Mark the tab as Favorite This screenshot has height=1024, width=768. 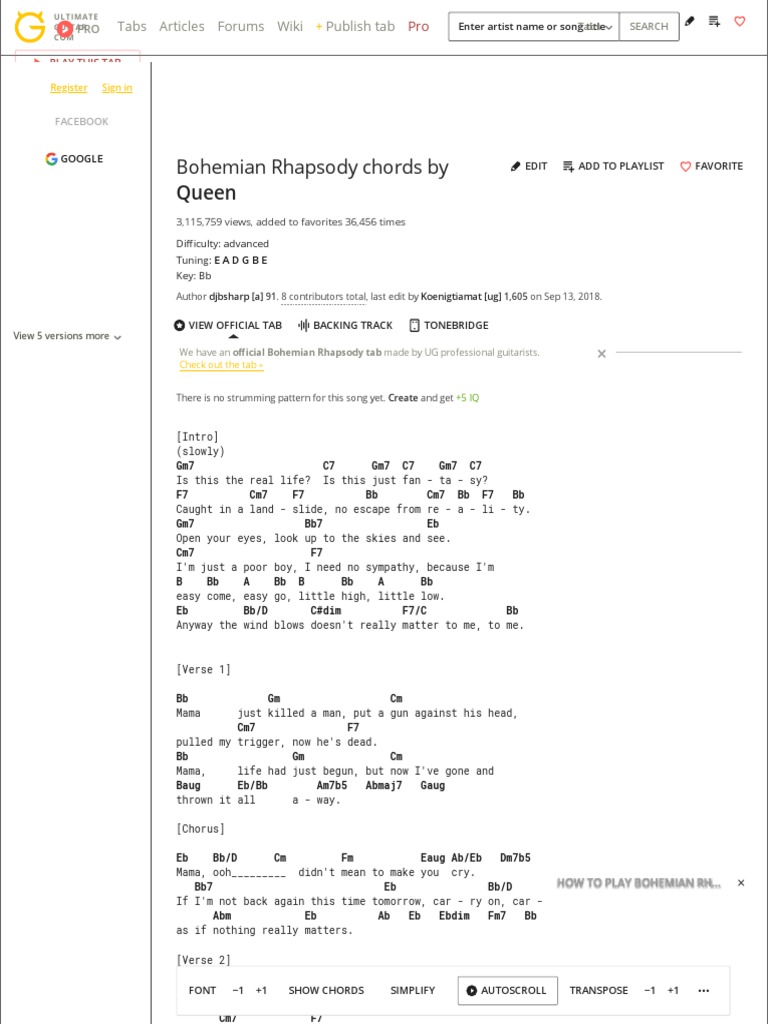click(711, 166)
